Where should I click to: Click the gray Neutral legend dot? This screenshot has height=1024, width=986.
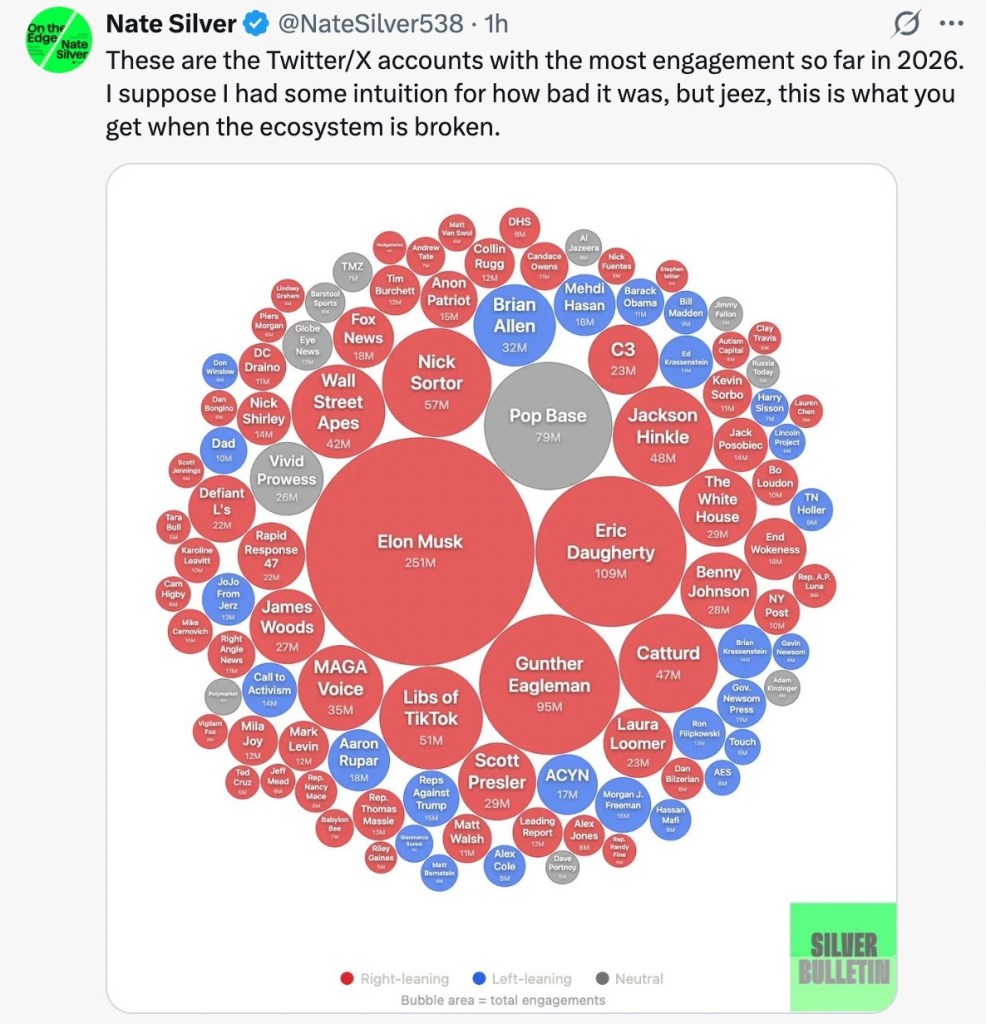602,978
